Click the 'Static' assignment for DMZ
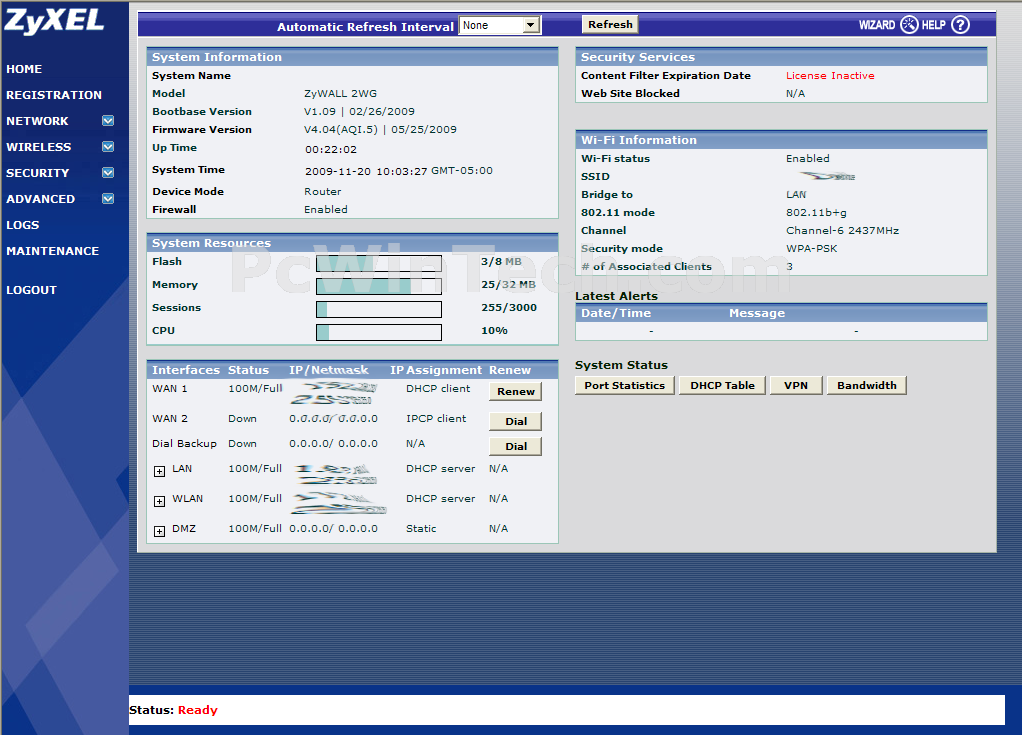1022x735 pixels. point(421,528)
